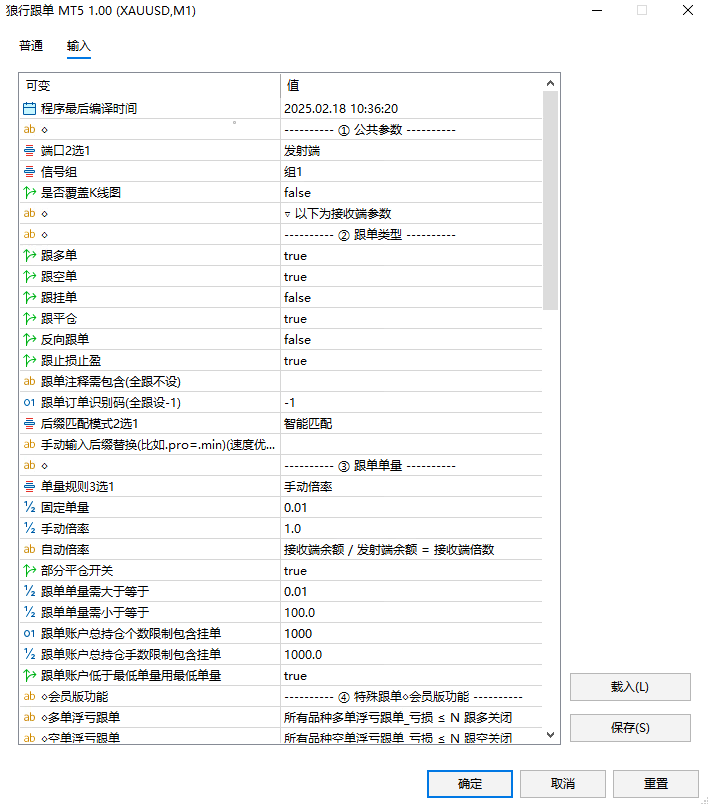Click the 01 icon beside 跟单账户总持仓个数限制

[x=30, y=634]
